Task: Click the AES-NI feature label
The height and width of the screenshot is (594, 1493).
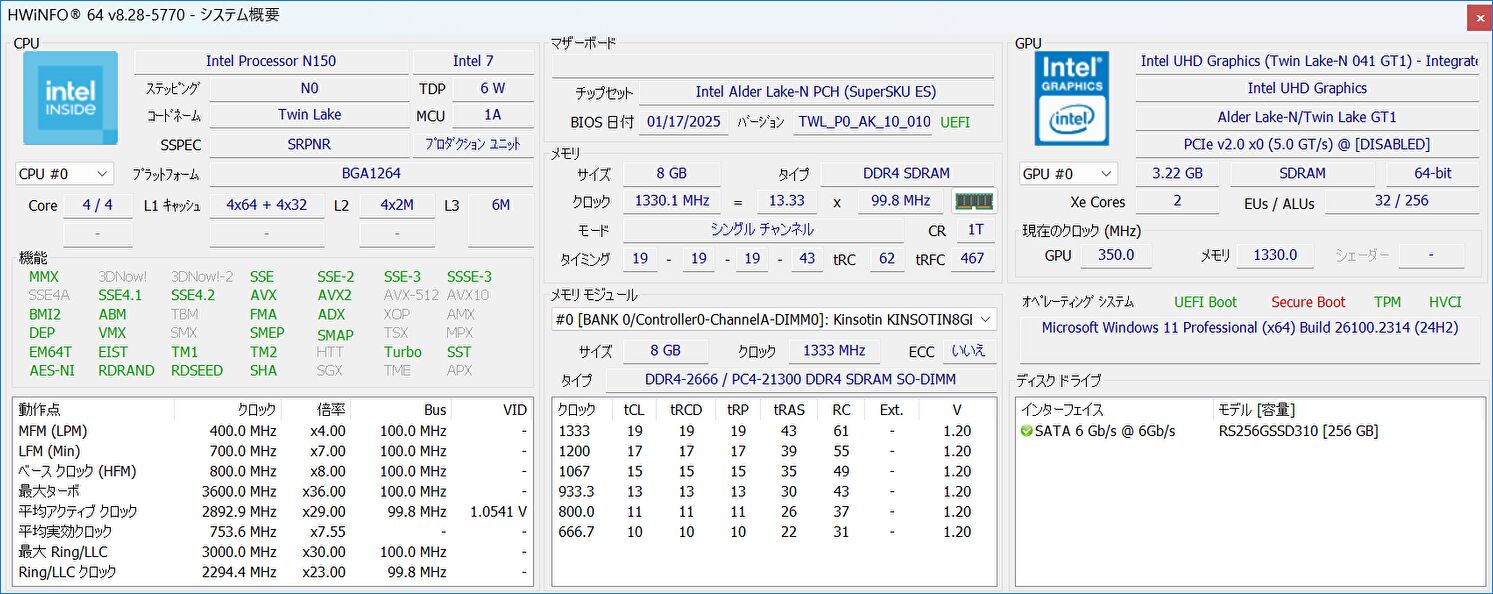Action: click(52, 371)
